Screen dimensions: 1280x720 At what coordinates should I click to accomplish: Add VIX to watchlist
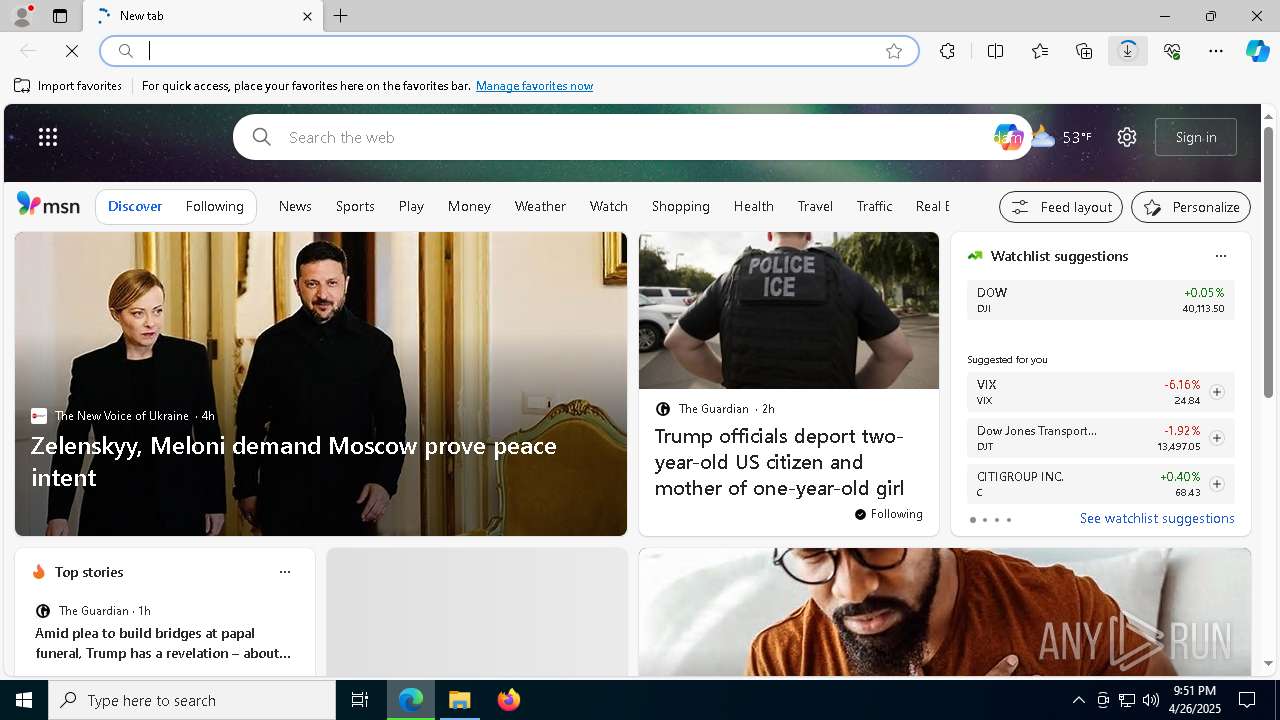[x=1216, y=392]
